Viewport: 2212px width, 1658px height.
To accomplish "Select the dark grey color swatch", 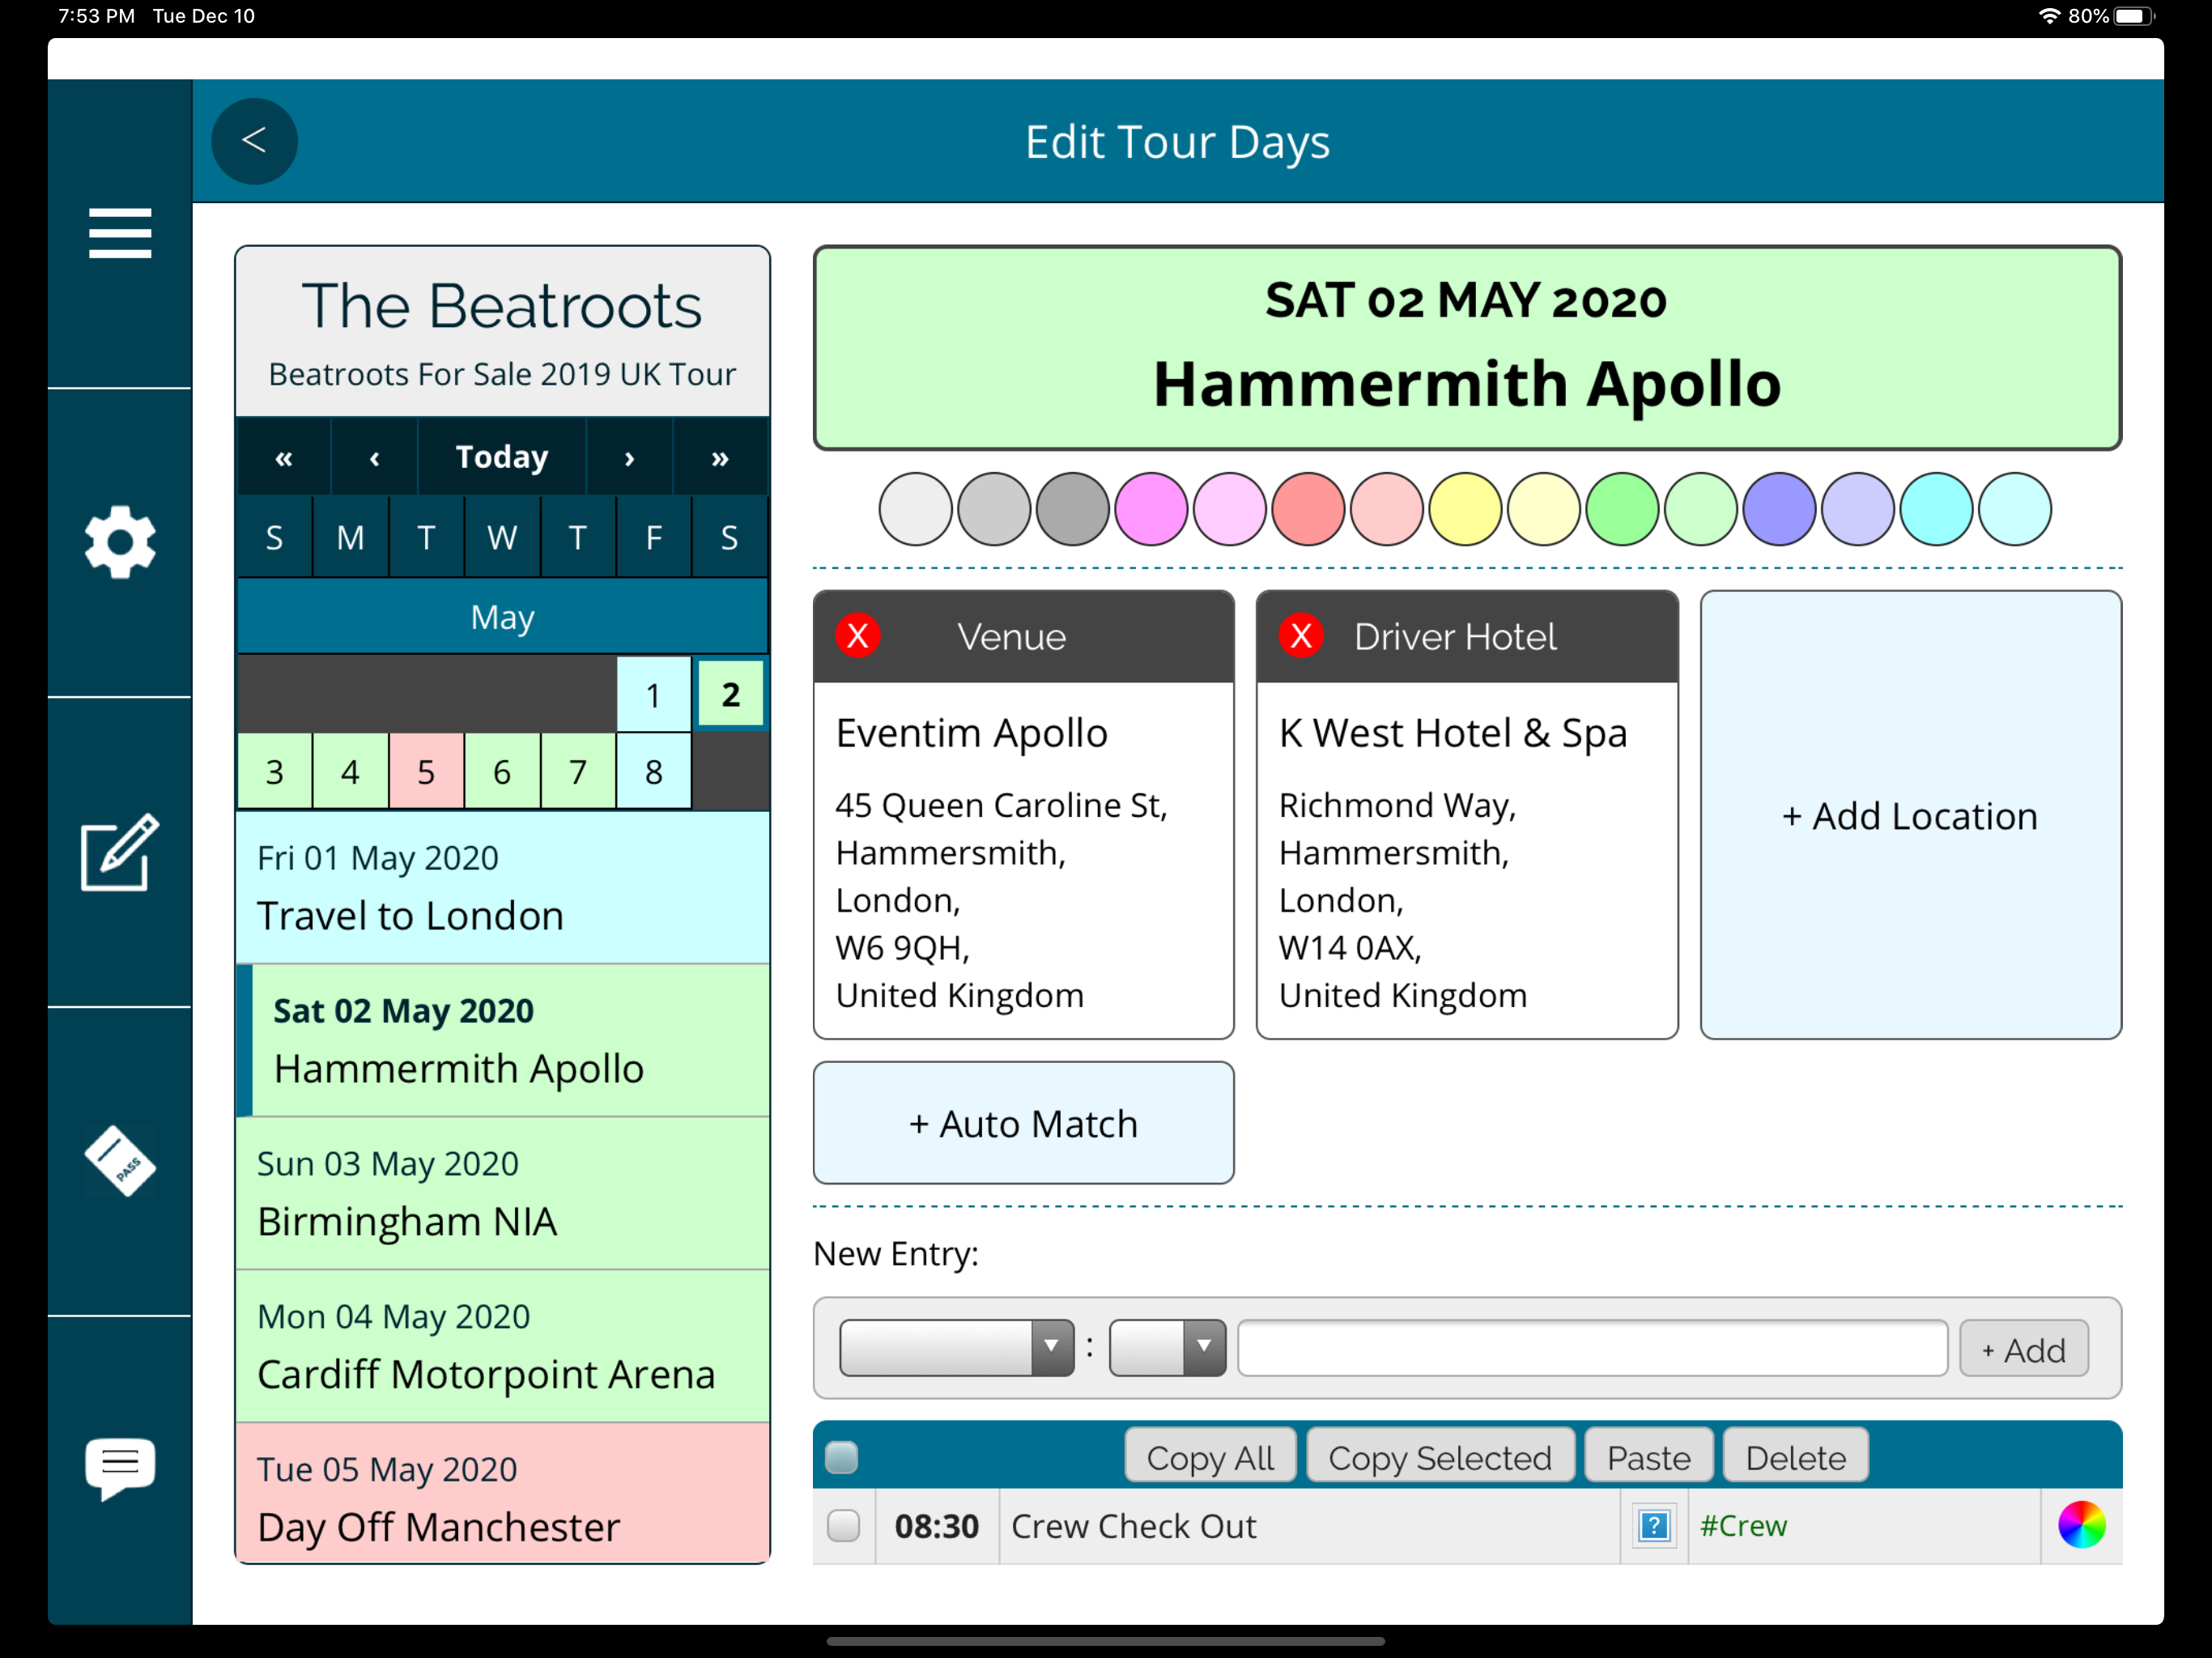I will (1073, 510).
